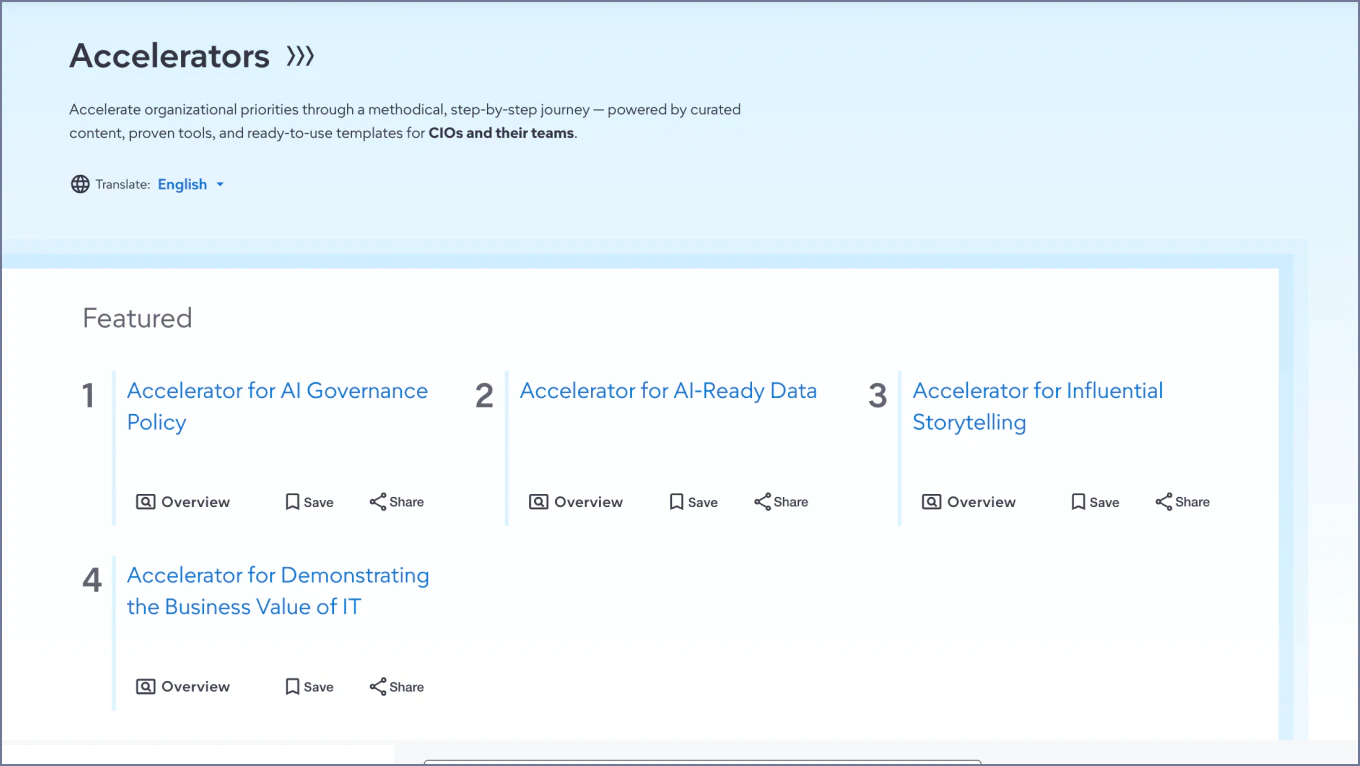The image size is (1360, 766).
Task: Click Share icon for AI-Ready Data
Action: (762, 502)
